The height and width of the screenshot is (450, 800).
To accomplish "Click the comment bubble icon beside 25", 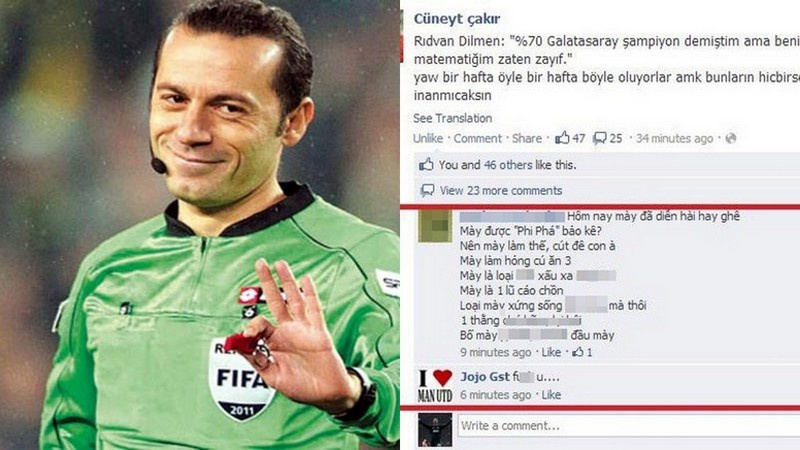I will click(x=599, y=138).
